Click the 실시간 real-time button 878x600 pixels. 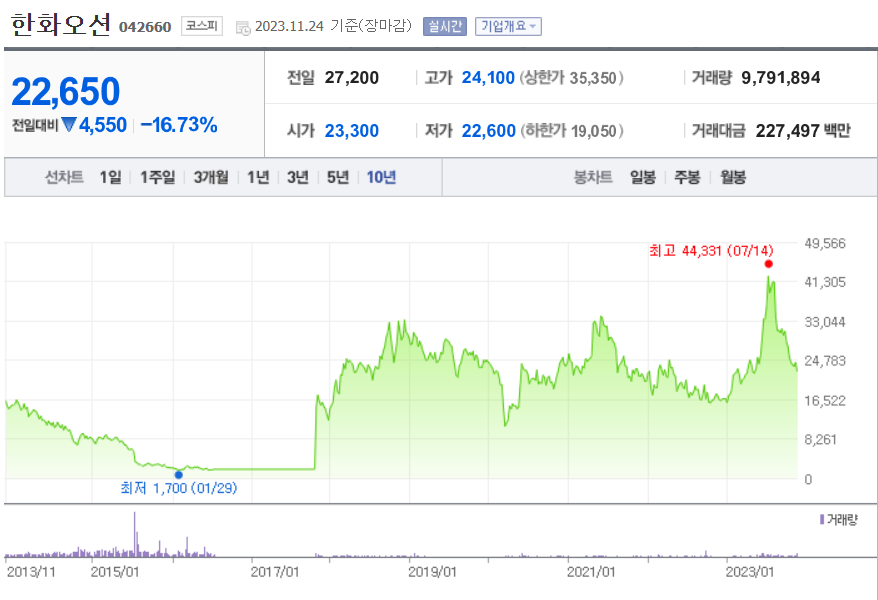(x=445, y=26)
